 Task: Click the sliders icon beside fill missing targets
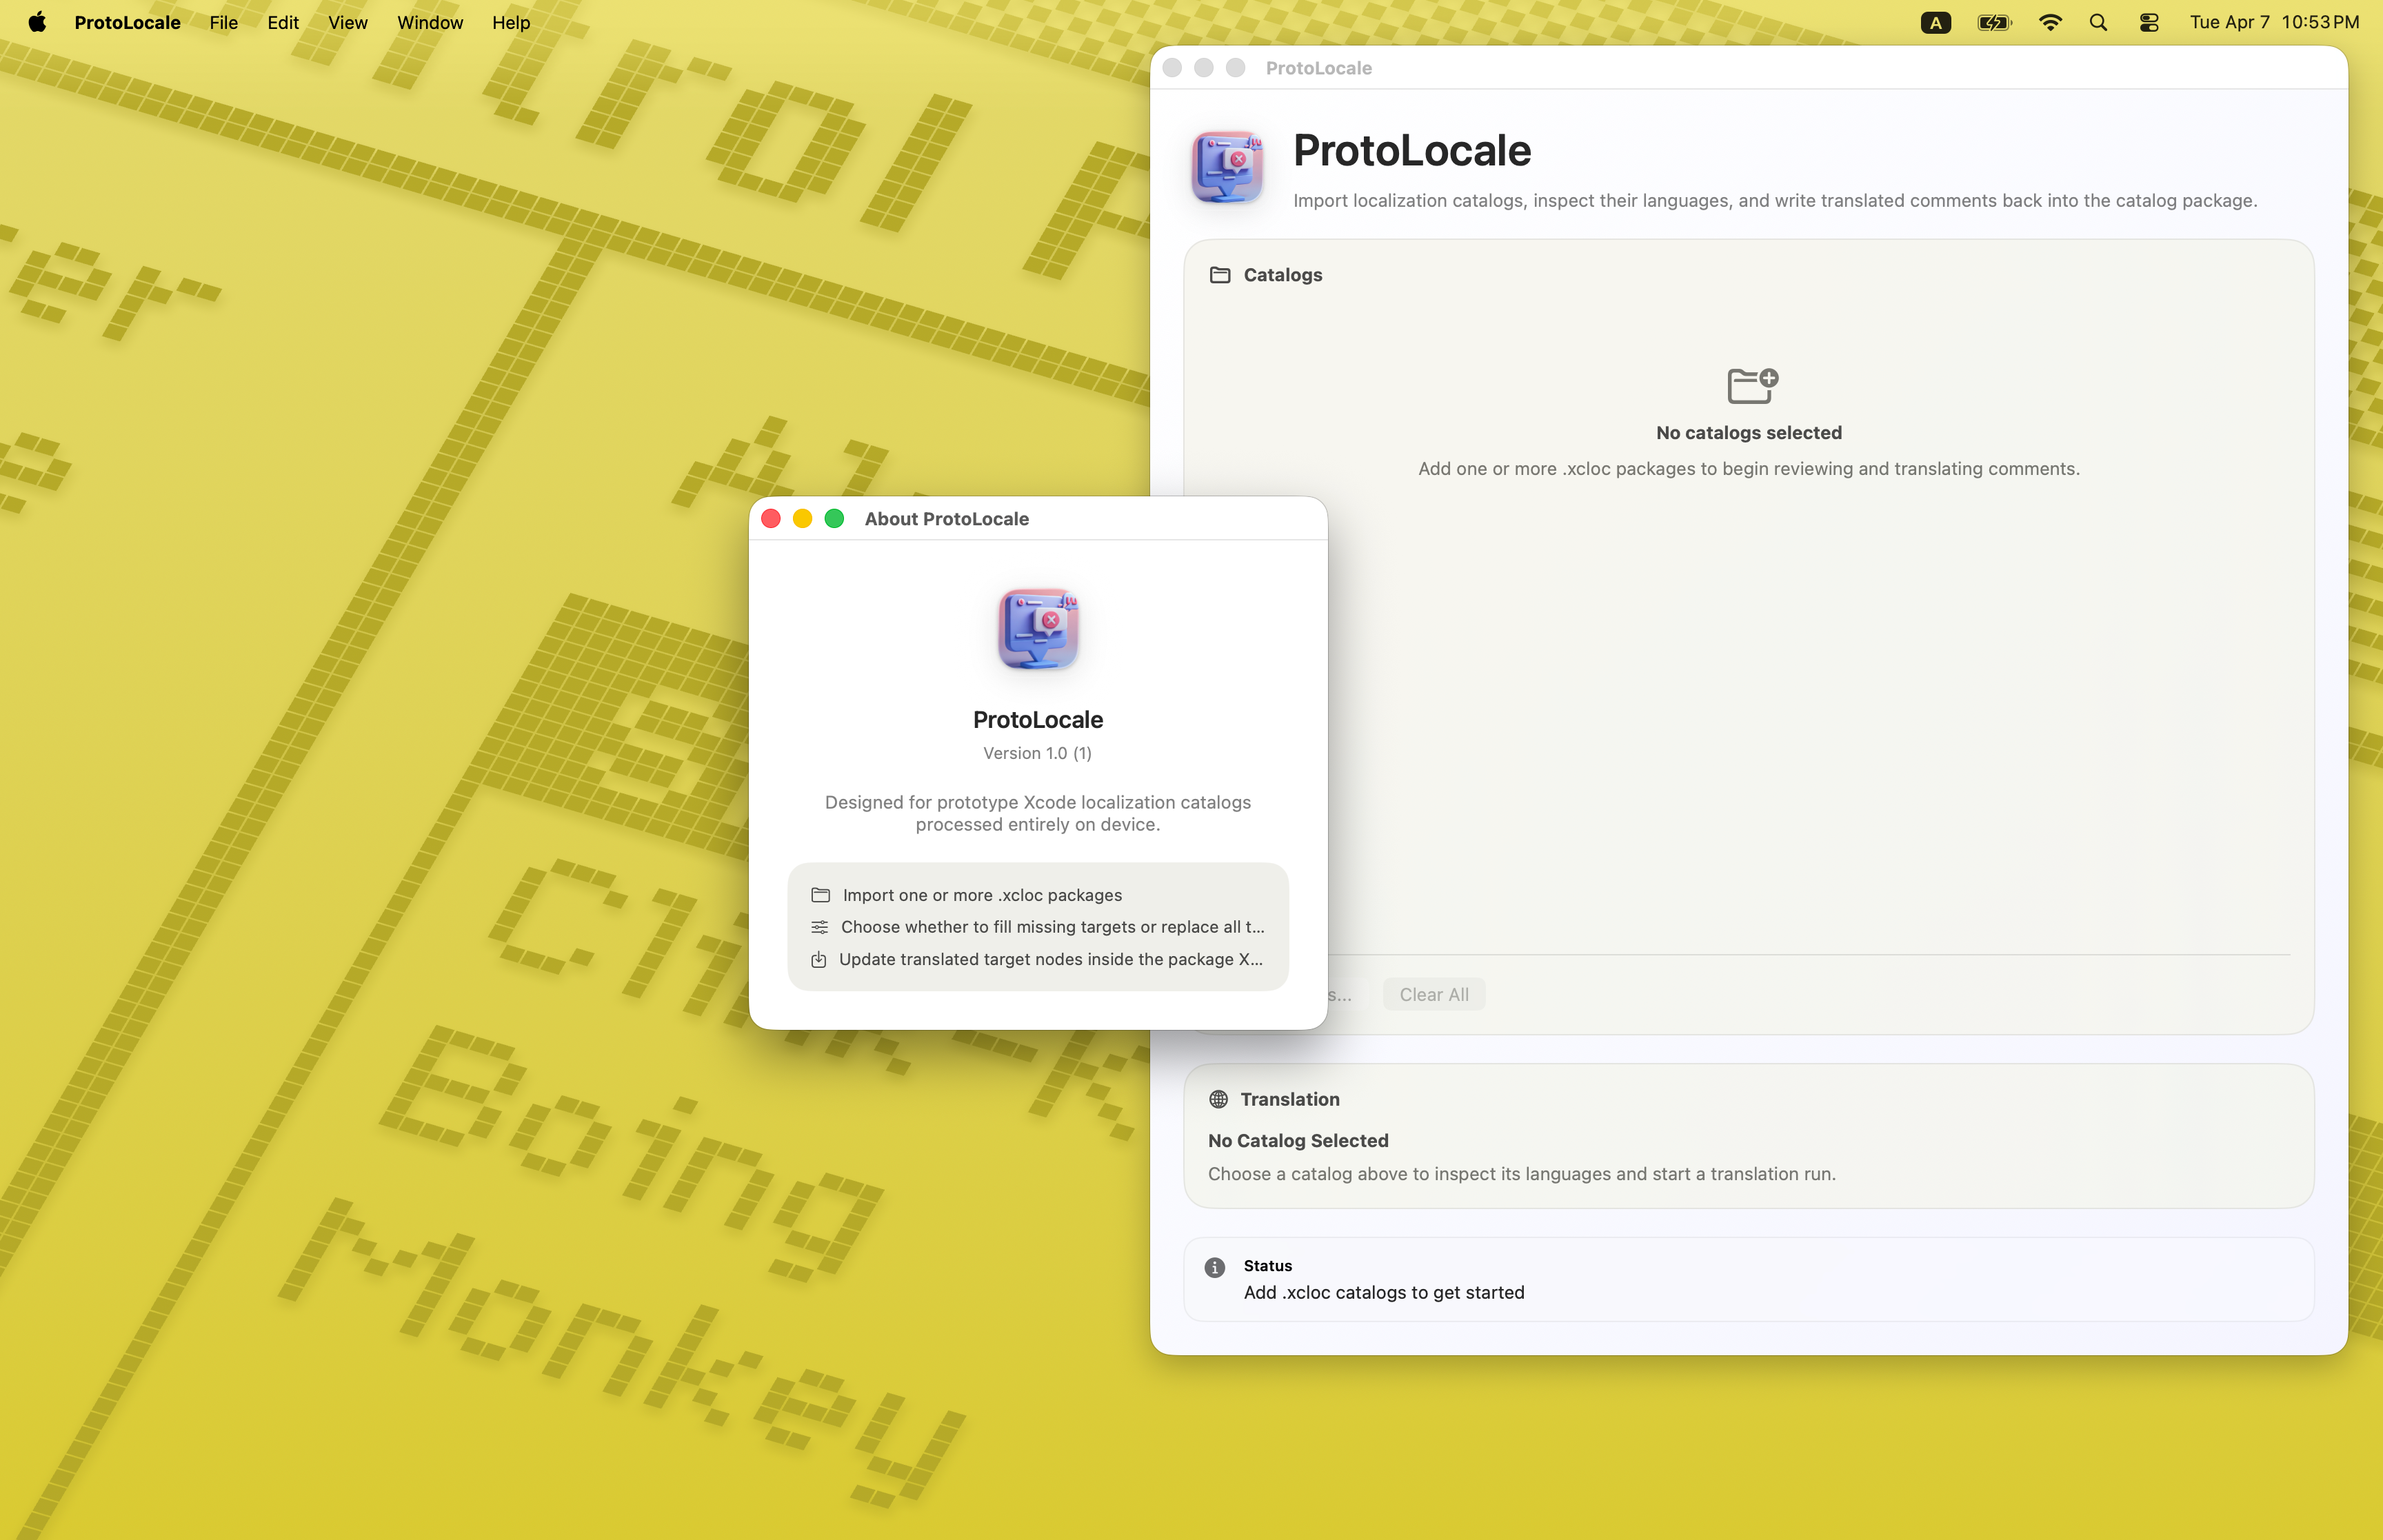pyautogui.click(x=819, y=927)
